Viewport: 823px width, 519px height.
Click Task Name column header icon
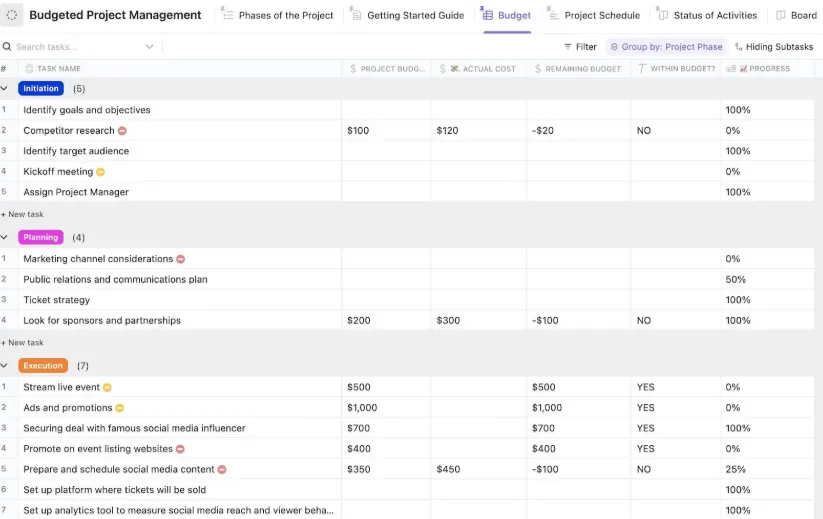tap(29, 68)
